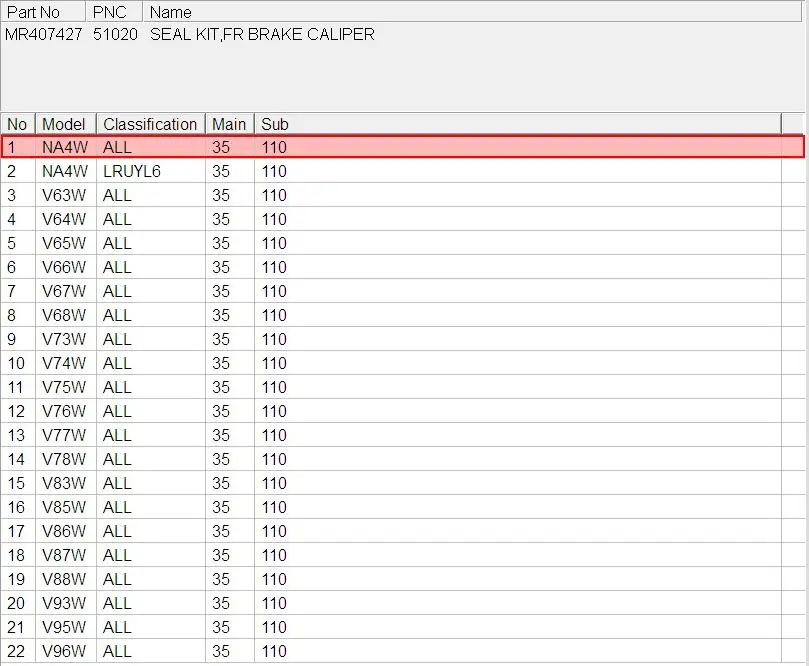Select model V74W in row 10
This screenshot has height=666, width=809.
click(64, 363)
